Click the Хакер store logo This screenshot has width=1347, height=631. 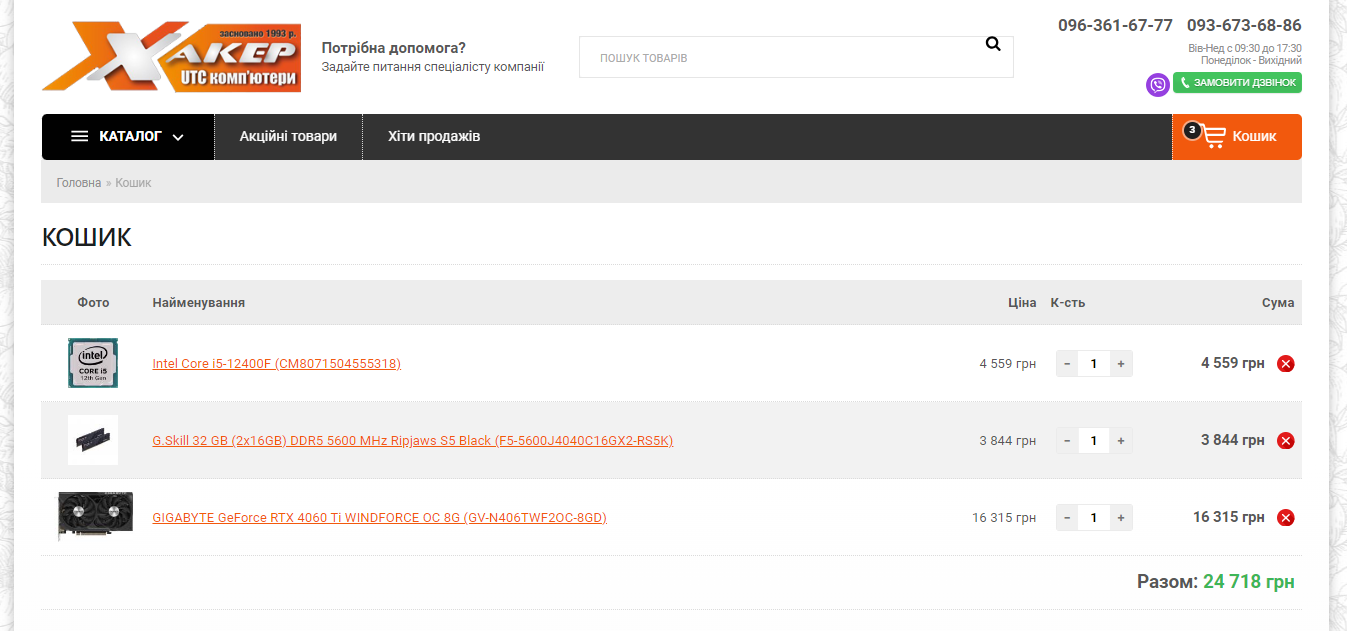click(171, 57)
